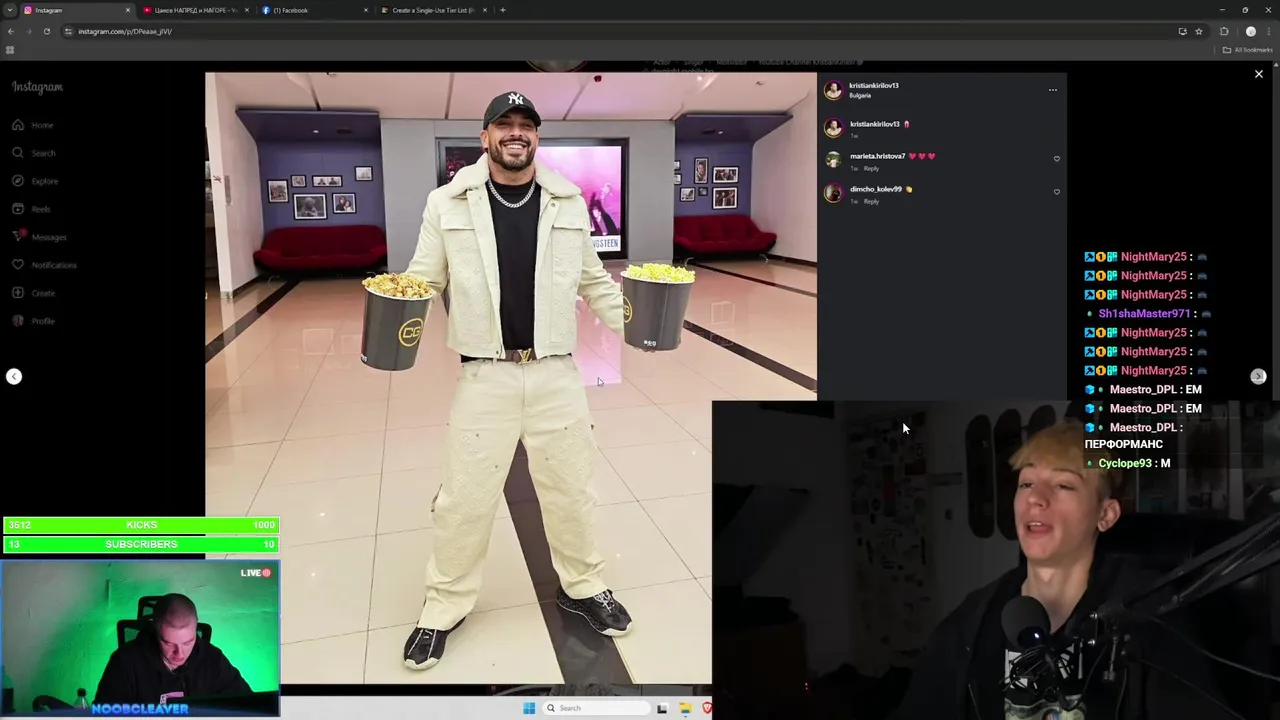Open All Bookmarks folder
This screenshot has height=720, width=1280.
click(x=1248, y=50)
